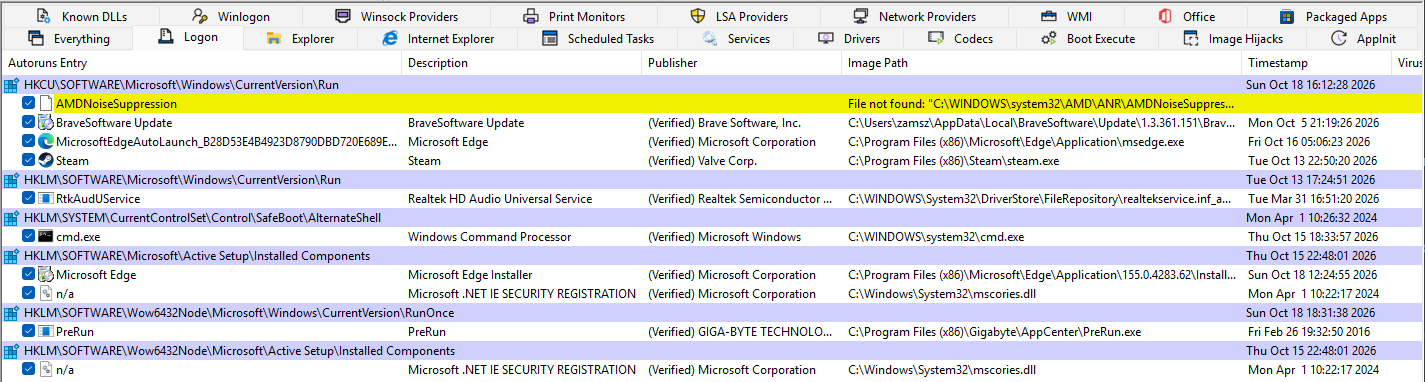Click the Edge icon beside MicrosoftEdgeAutoLaunch entry
The image size is (1425, 382).
tap(46, 142)
